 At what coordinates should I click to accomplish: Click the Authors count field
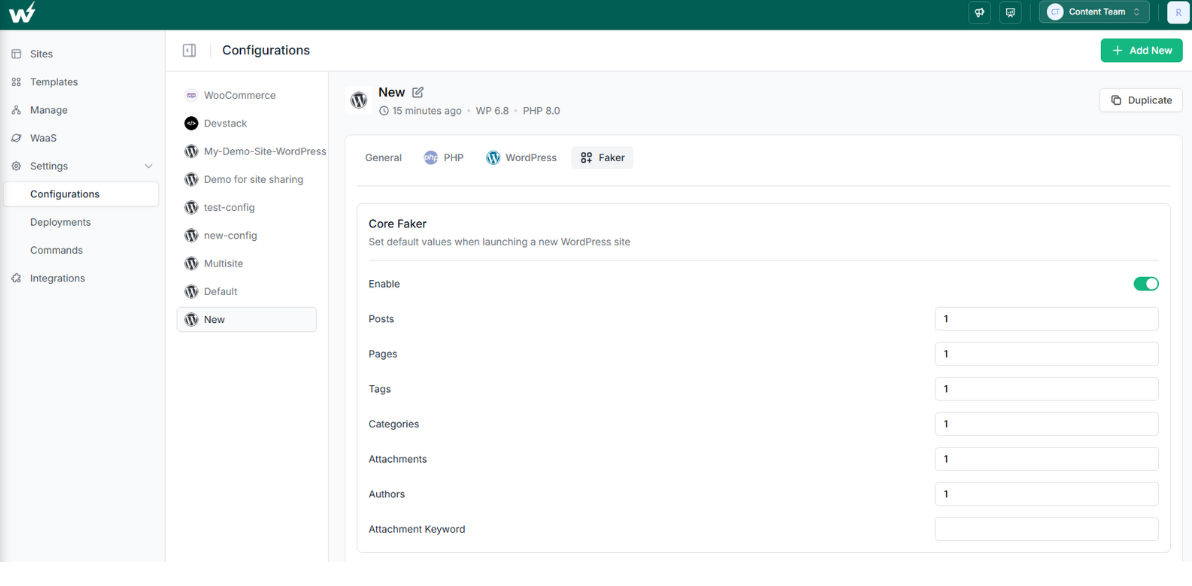click(x=1047, y=494)
